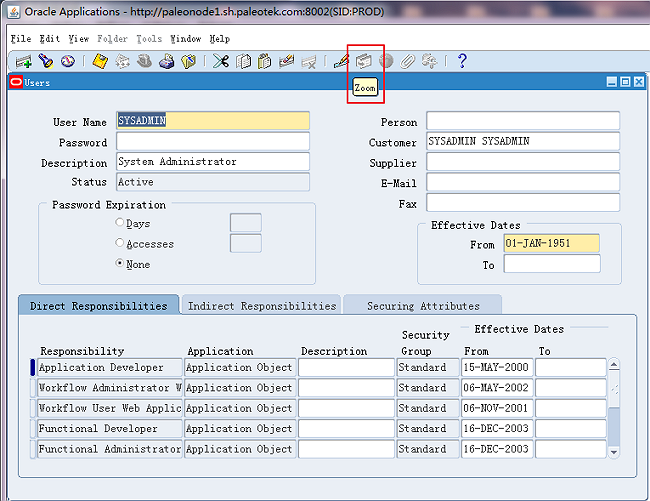Screen dimensions: 650x501
Task: Click the Zoom toolbar icon
Action: 364,61
